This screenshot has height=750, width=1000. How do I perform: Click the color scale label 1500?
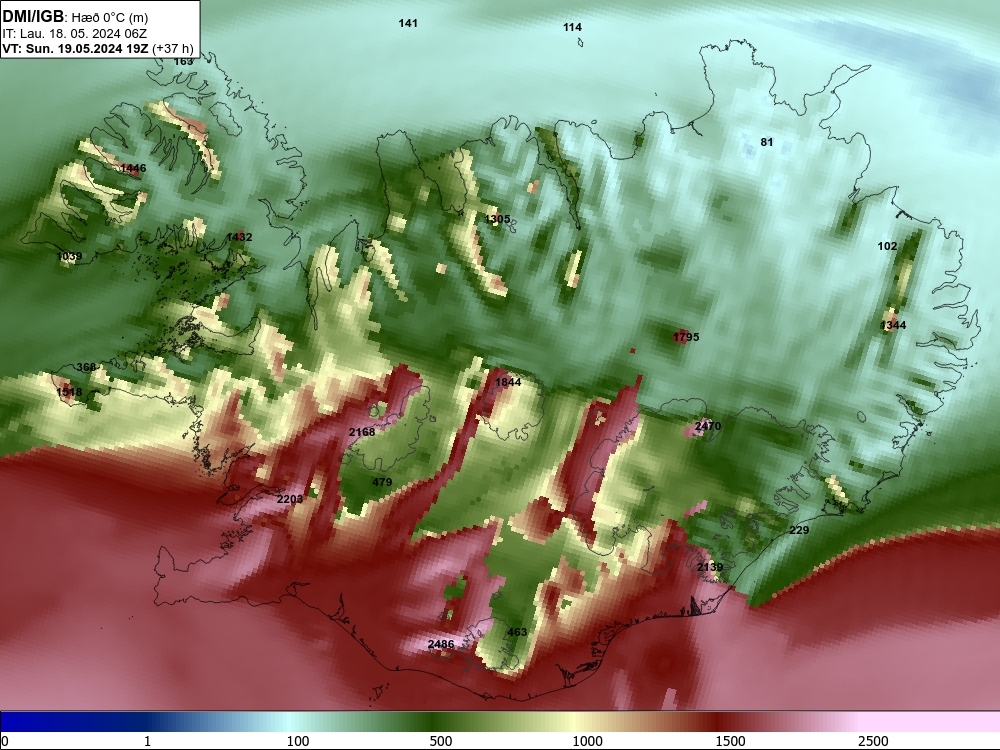click(x=730, y=741)
